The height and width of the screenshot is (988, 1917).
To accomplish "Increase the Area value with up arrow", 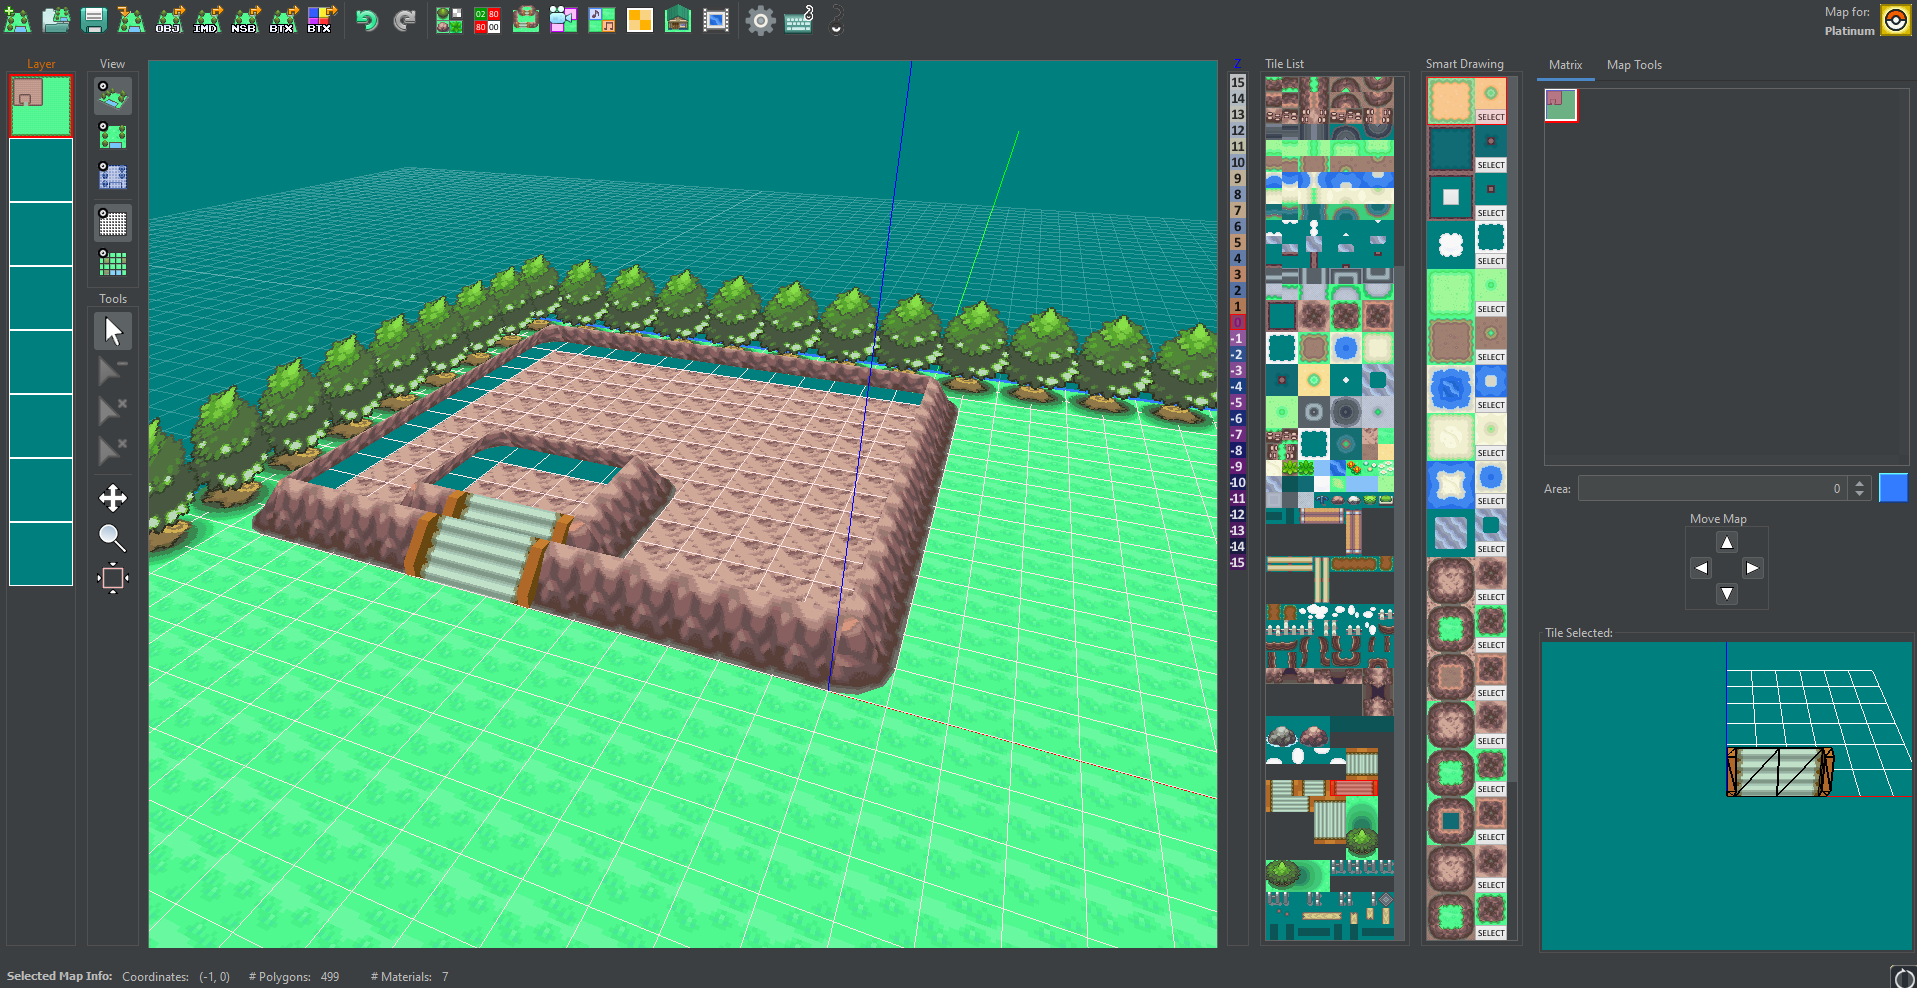I will tap(1859, 483).
